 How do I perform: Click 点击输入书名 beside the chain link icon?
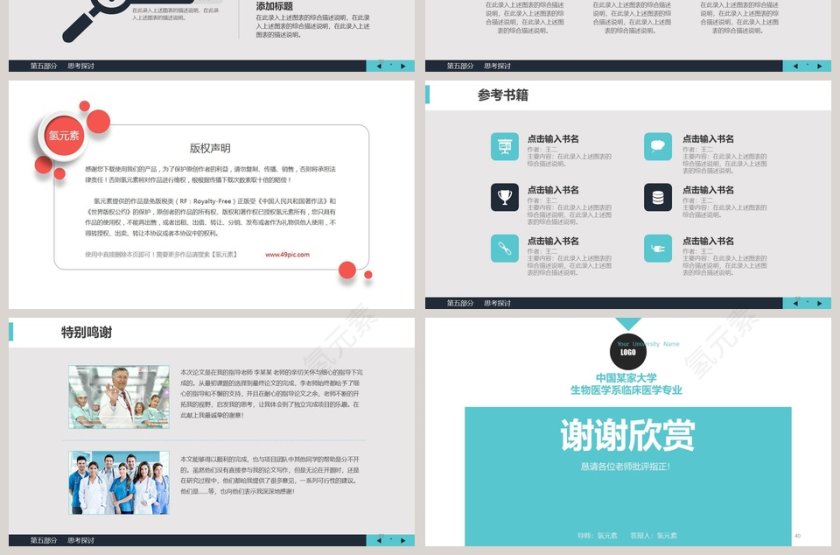[x=553, y=241]
